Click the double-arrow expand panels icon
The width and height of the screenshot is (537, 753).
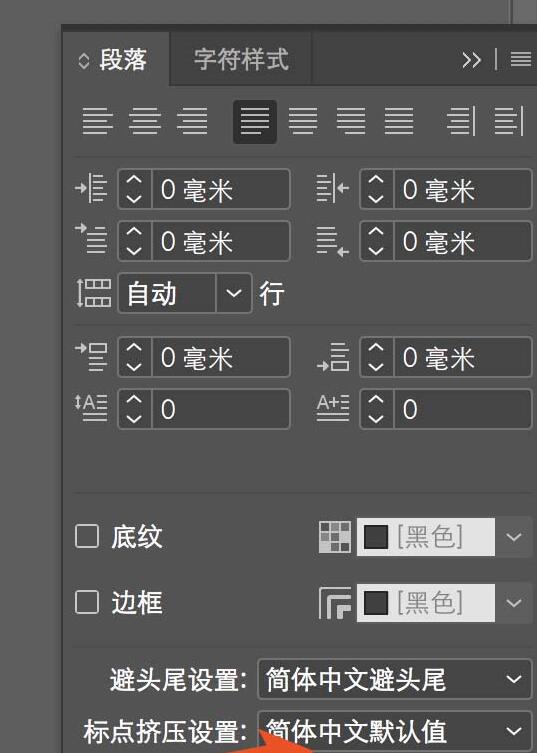point(471,60)
